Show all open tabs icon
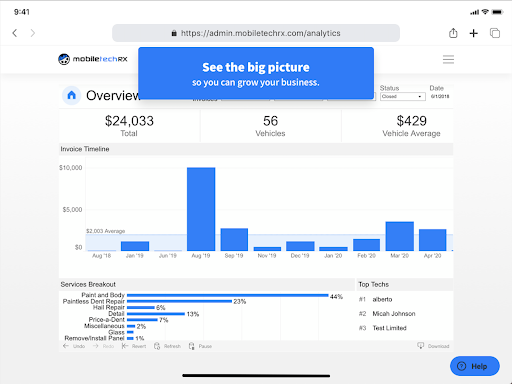 point(495,33)
